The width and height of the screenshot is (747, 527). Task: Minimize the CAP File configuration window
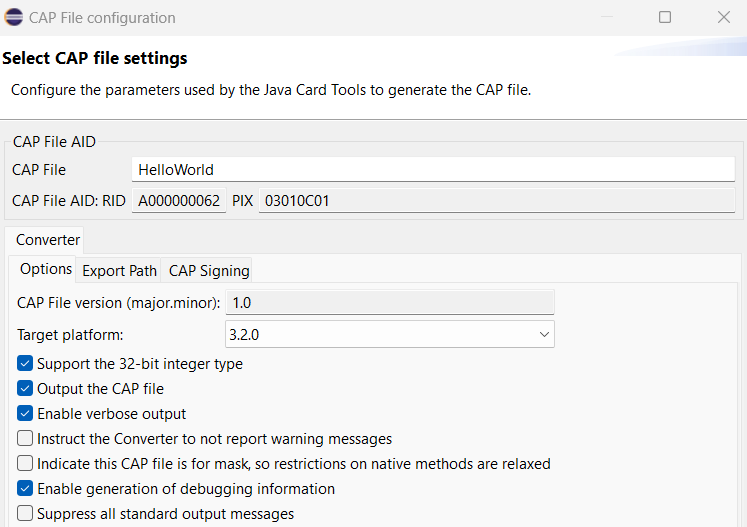click(606, 17)
